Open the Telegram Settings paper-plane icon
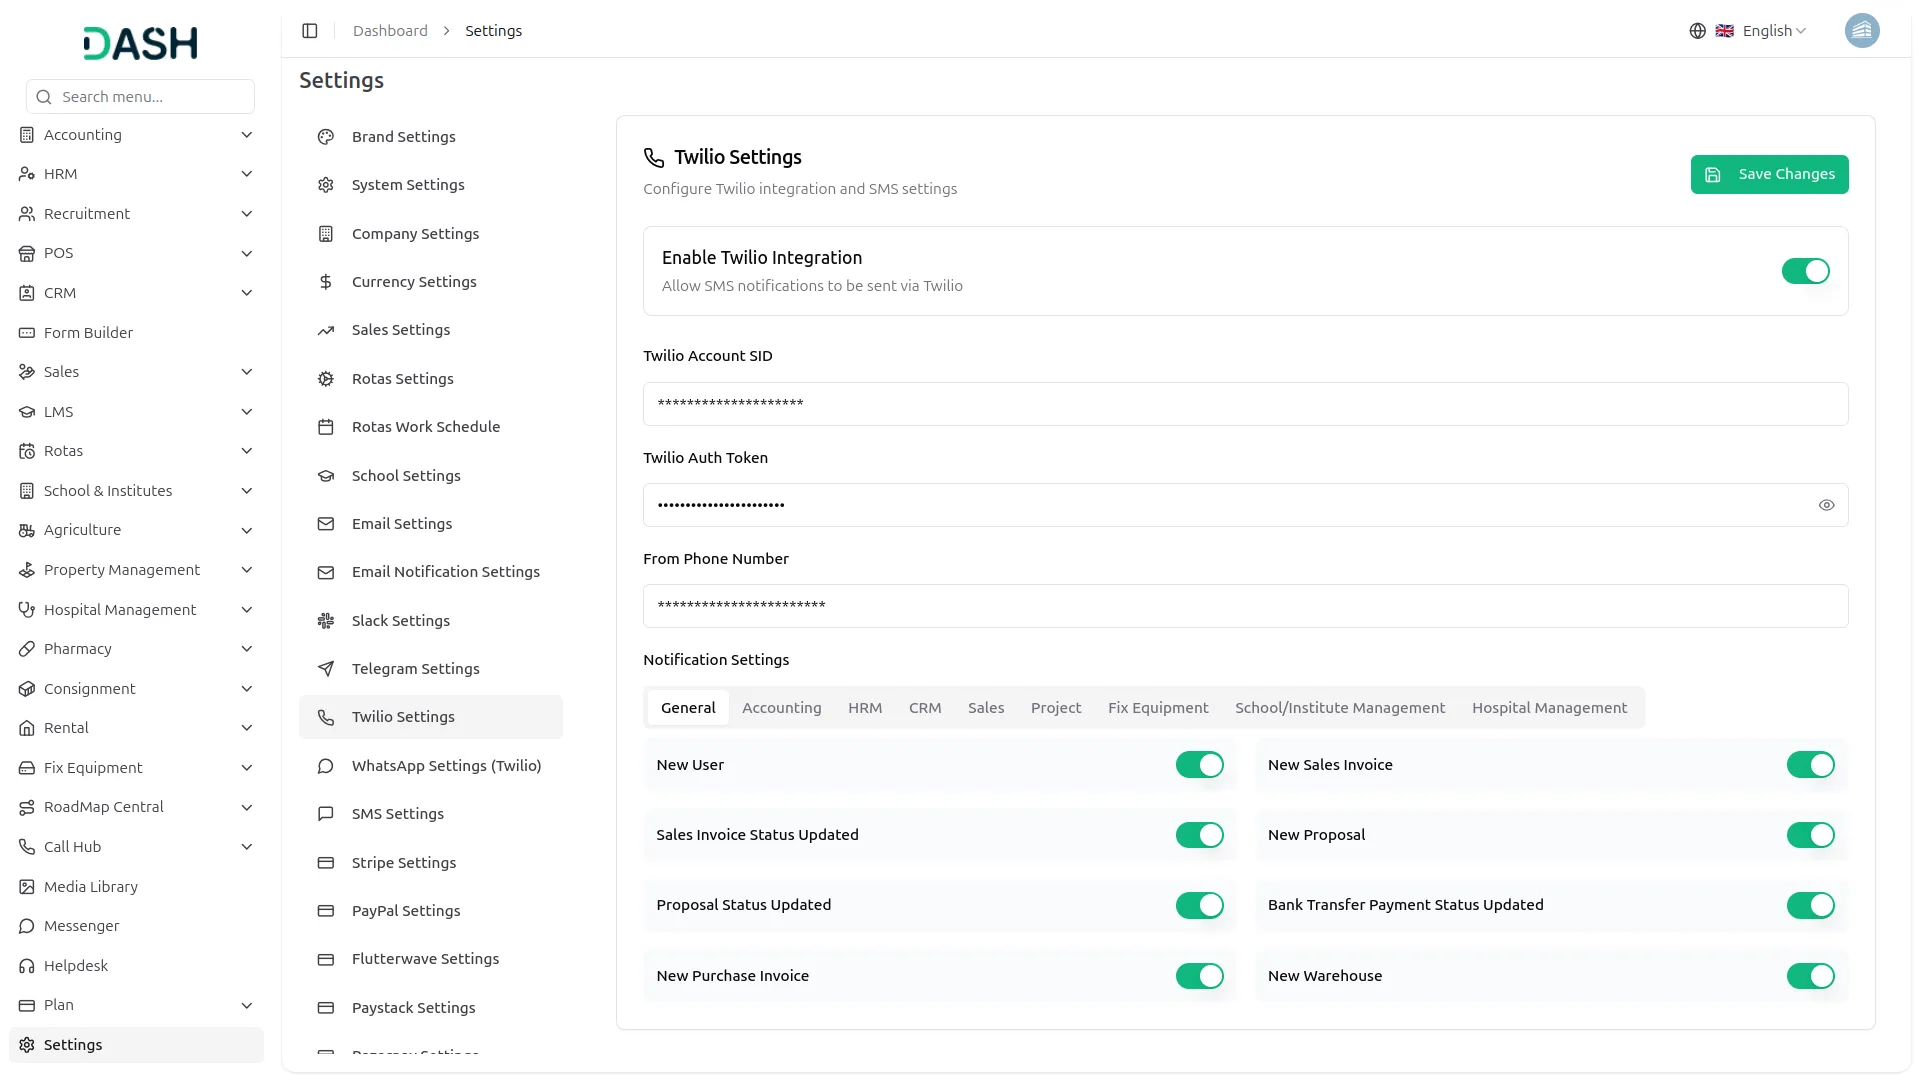1920x1080 pixels. 325,668
